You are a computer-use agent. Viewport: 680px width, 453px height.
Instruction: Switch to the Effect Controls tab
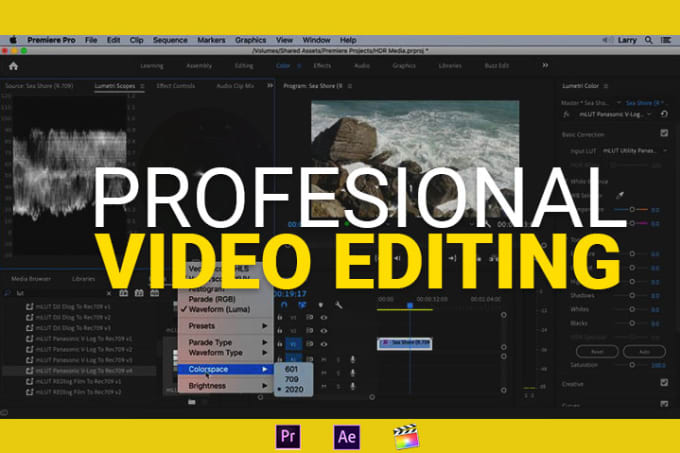[x=176, y=86]
